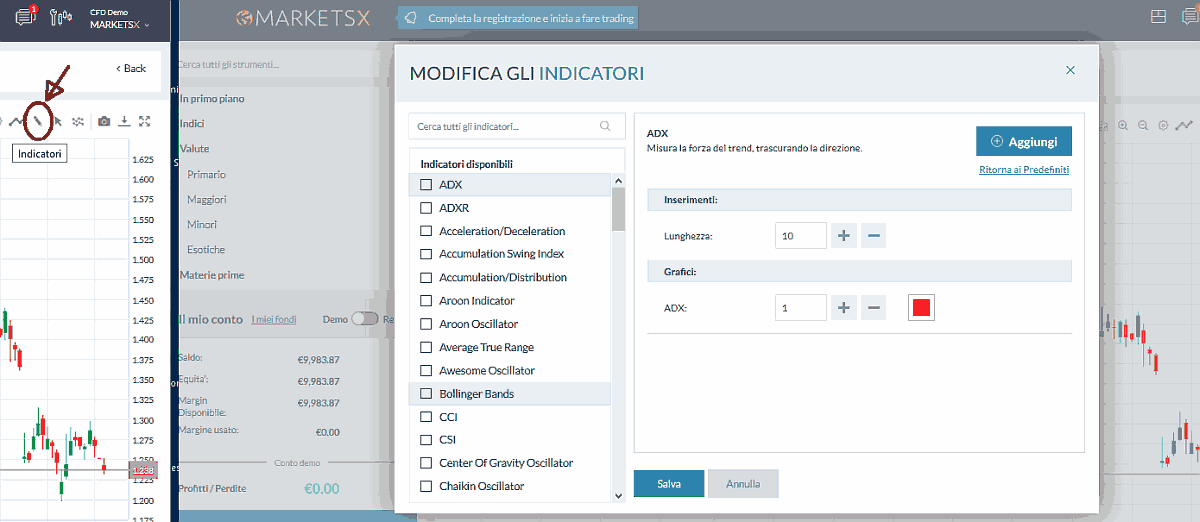Image resolution: width=1200 pixels, height=522 pixels.
Task: Click the indicator search field
Action: [x=506, y=127]
